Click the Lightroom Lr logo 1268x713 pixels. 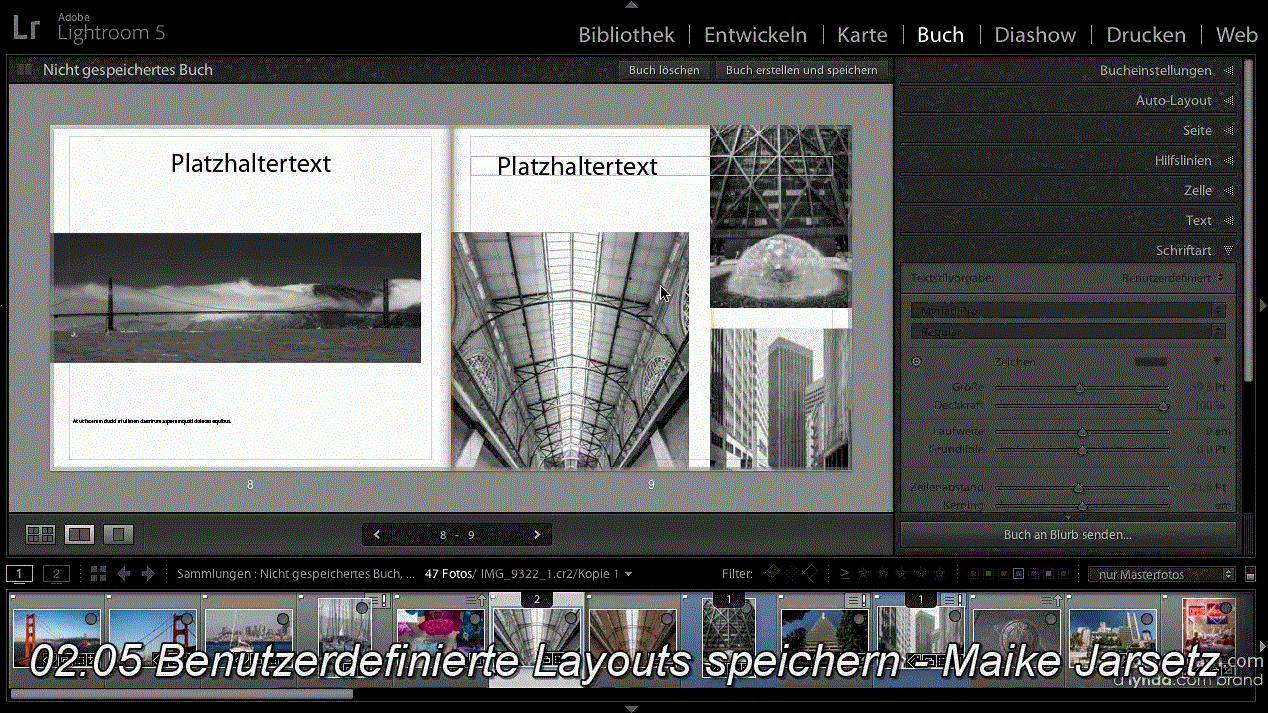point(27,27)
